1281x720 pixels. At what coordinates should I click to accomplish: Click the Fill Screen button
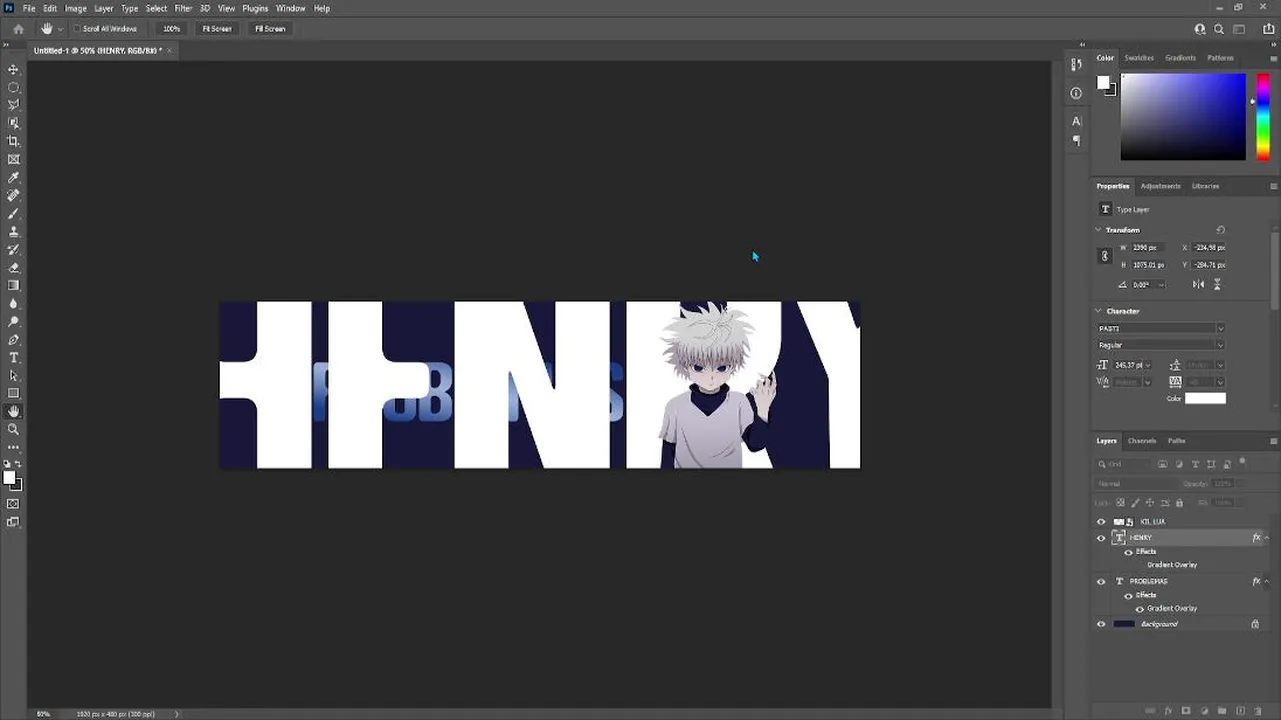270,29
